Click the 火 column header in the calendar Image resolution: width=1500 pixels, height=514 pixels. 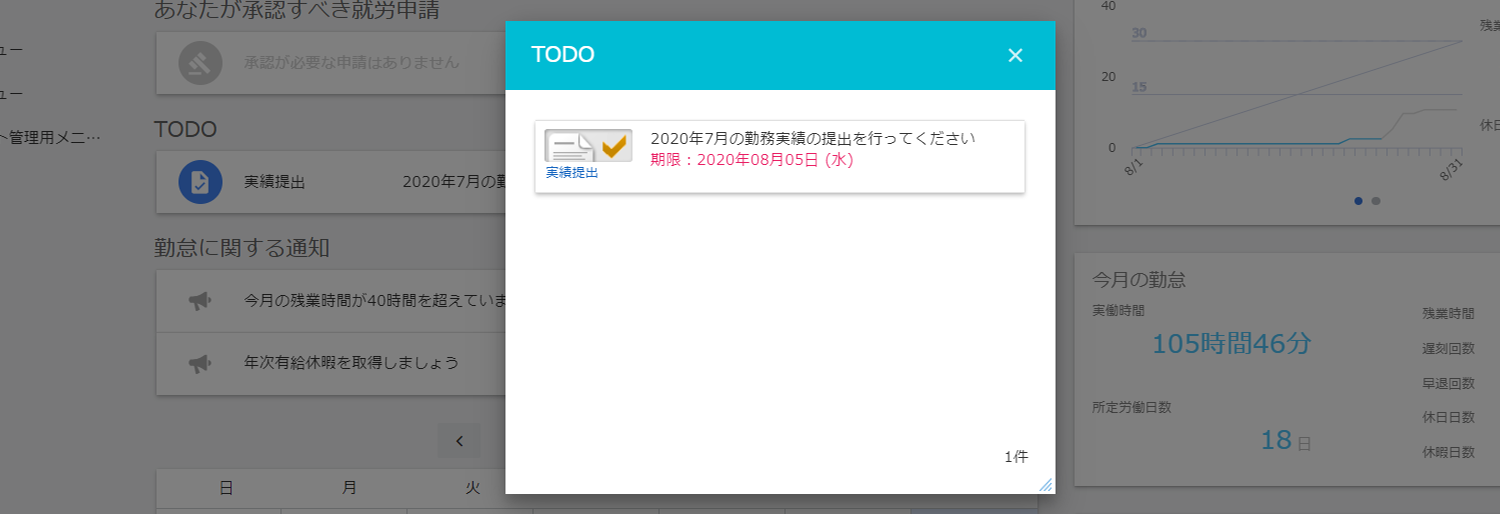pyautogui.click(x=472, y=488)
